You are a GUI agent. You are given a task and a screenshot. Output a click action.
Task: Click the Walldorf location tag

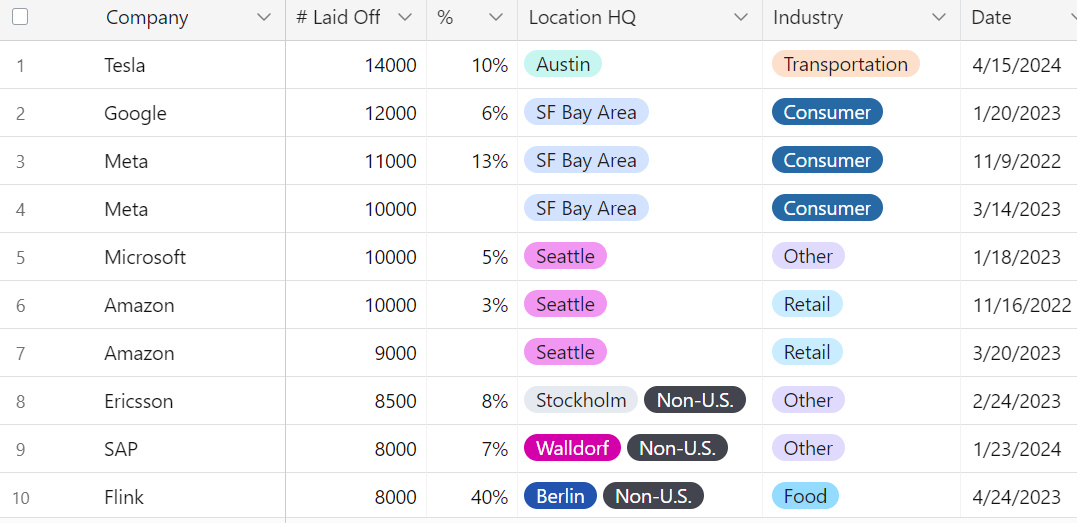573,448
